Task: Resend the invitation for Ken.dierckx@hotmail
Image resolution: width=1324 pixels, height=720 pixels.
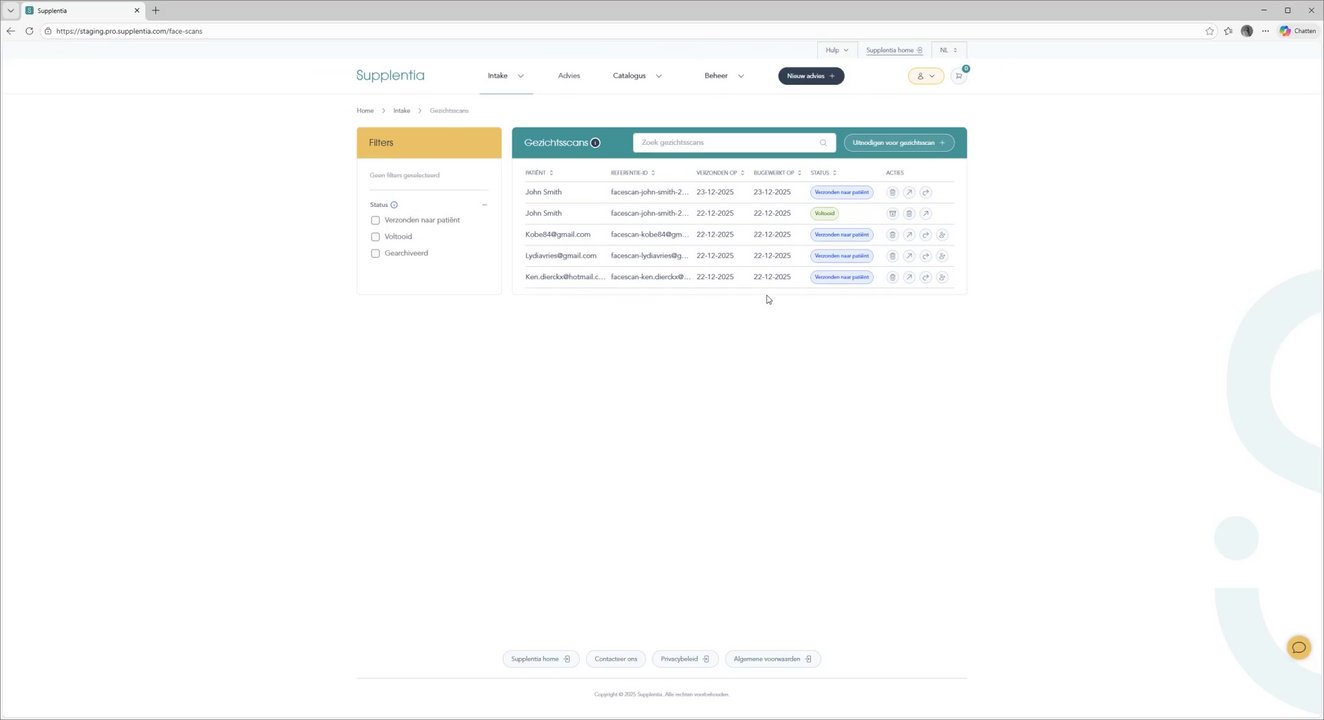Action: [926, 277]
